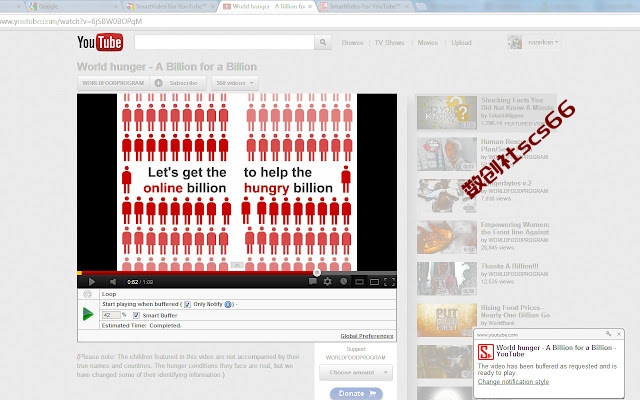Click the search magnifier button
640x400 pixels.
coord(323,42)
